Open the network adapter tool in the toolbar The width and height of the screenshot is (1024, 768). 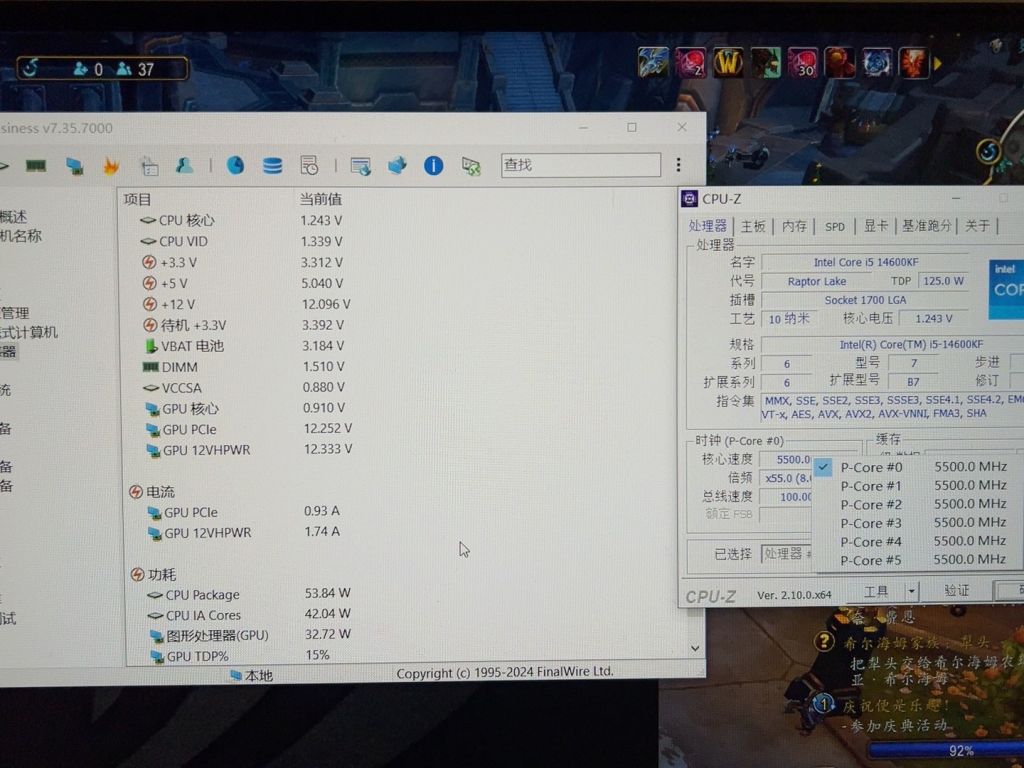(73, 165)
